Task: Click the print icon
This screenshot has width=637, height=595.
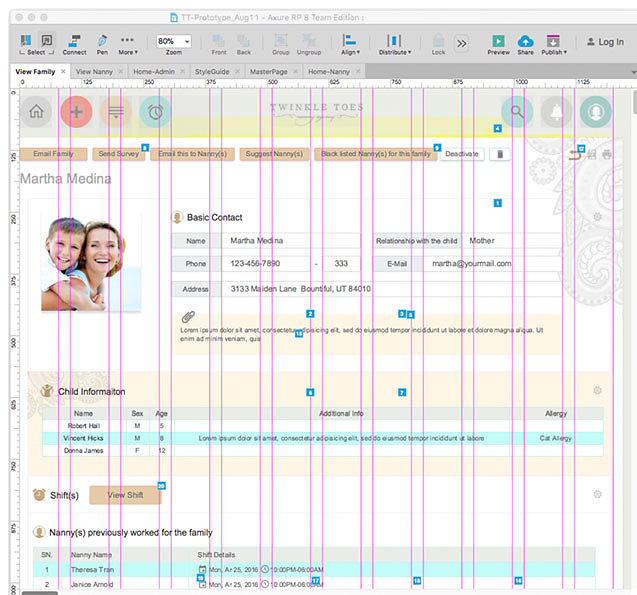Action: click(607, 154)
